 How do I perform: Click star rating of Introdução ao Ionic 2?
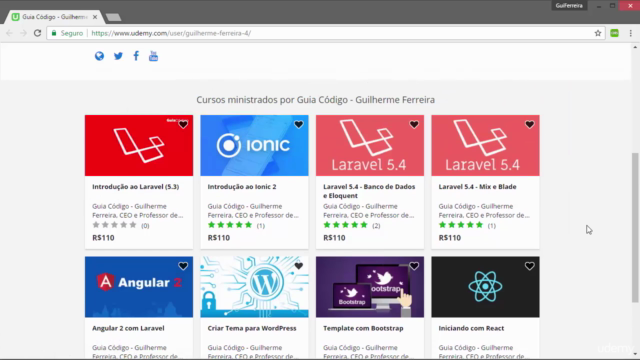coord(230,225)
